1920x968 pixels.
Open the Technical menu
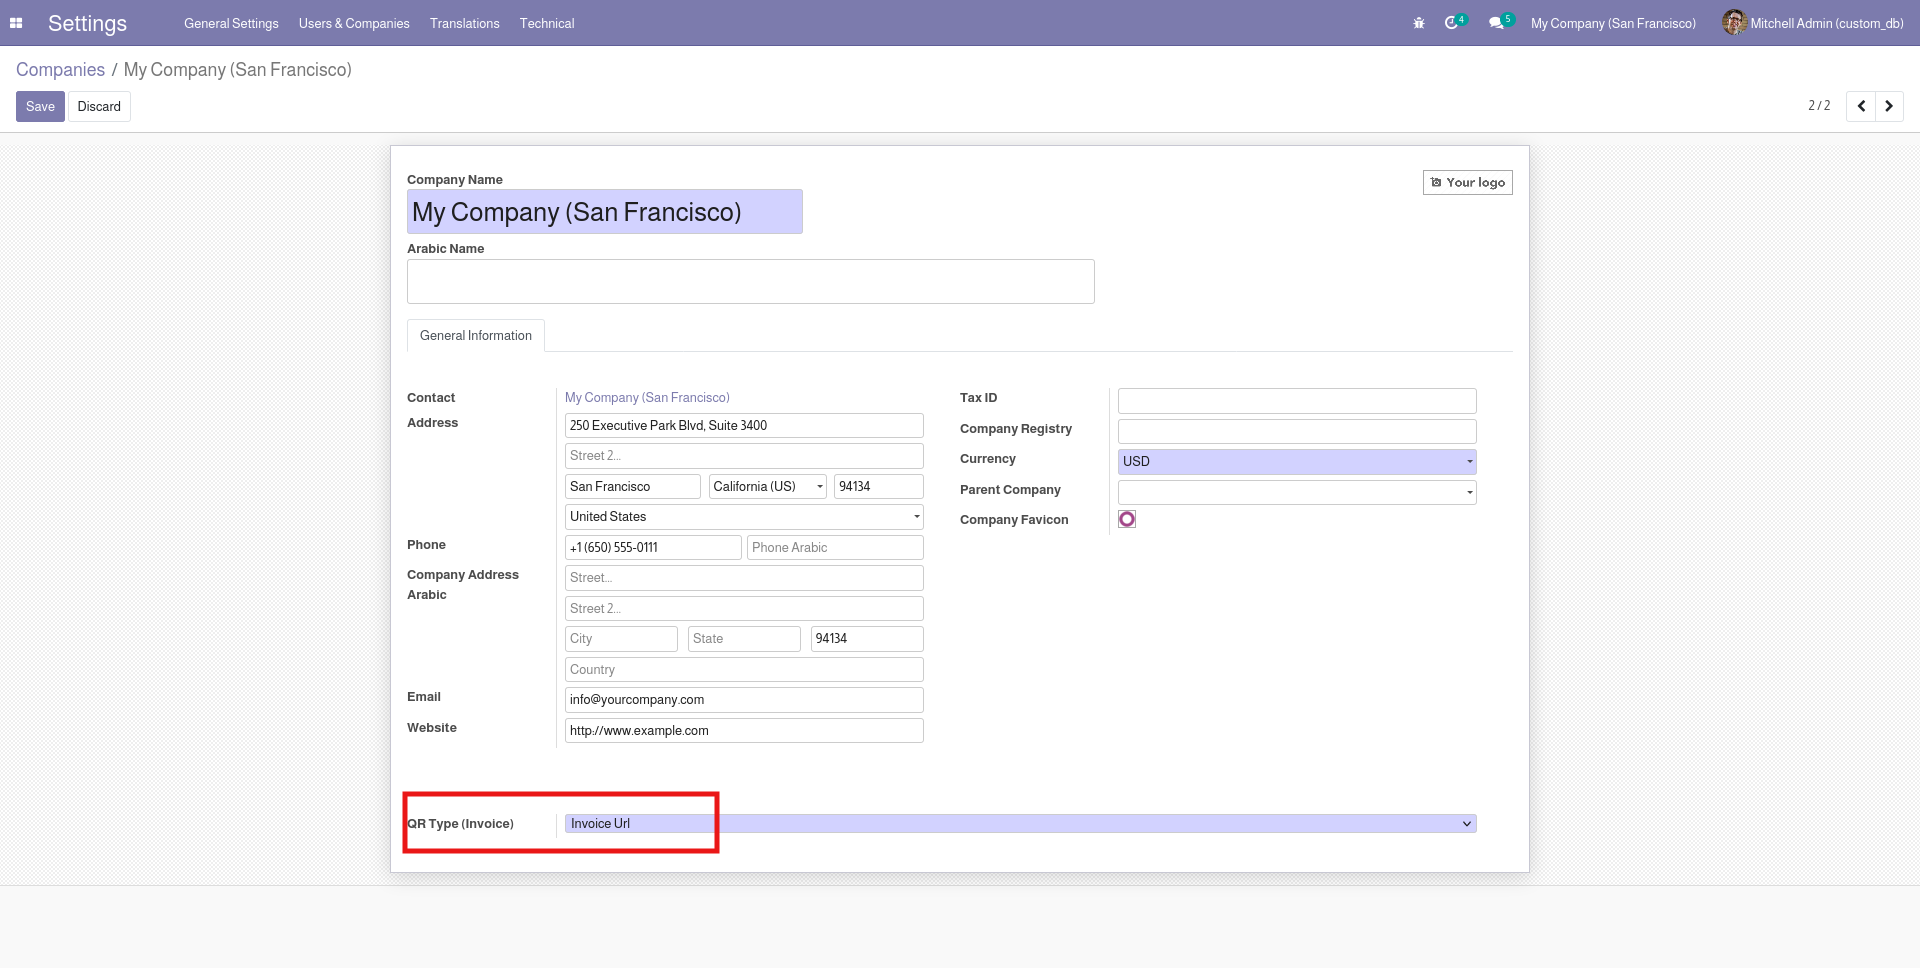(x=546, y=23)
